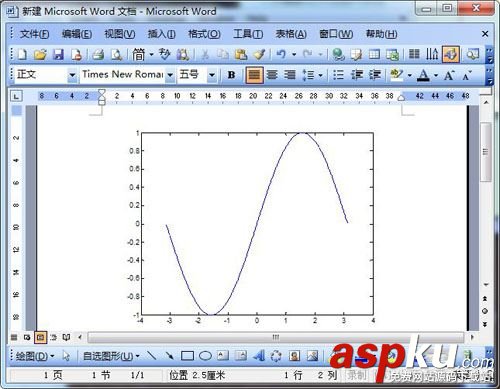Open the 格式(O) menu
Viewport: 500px width, 389px height.
204,34
